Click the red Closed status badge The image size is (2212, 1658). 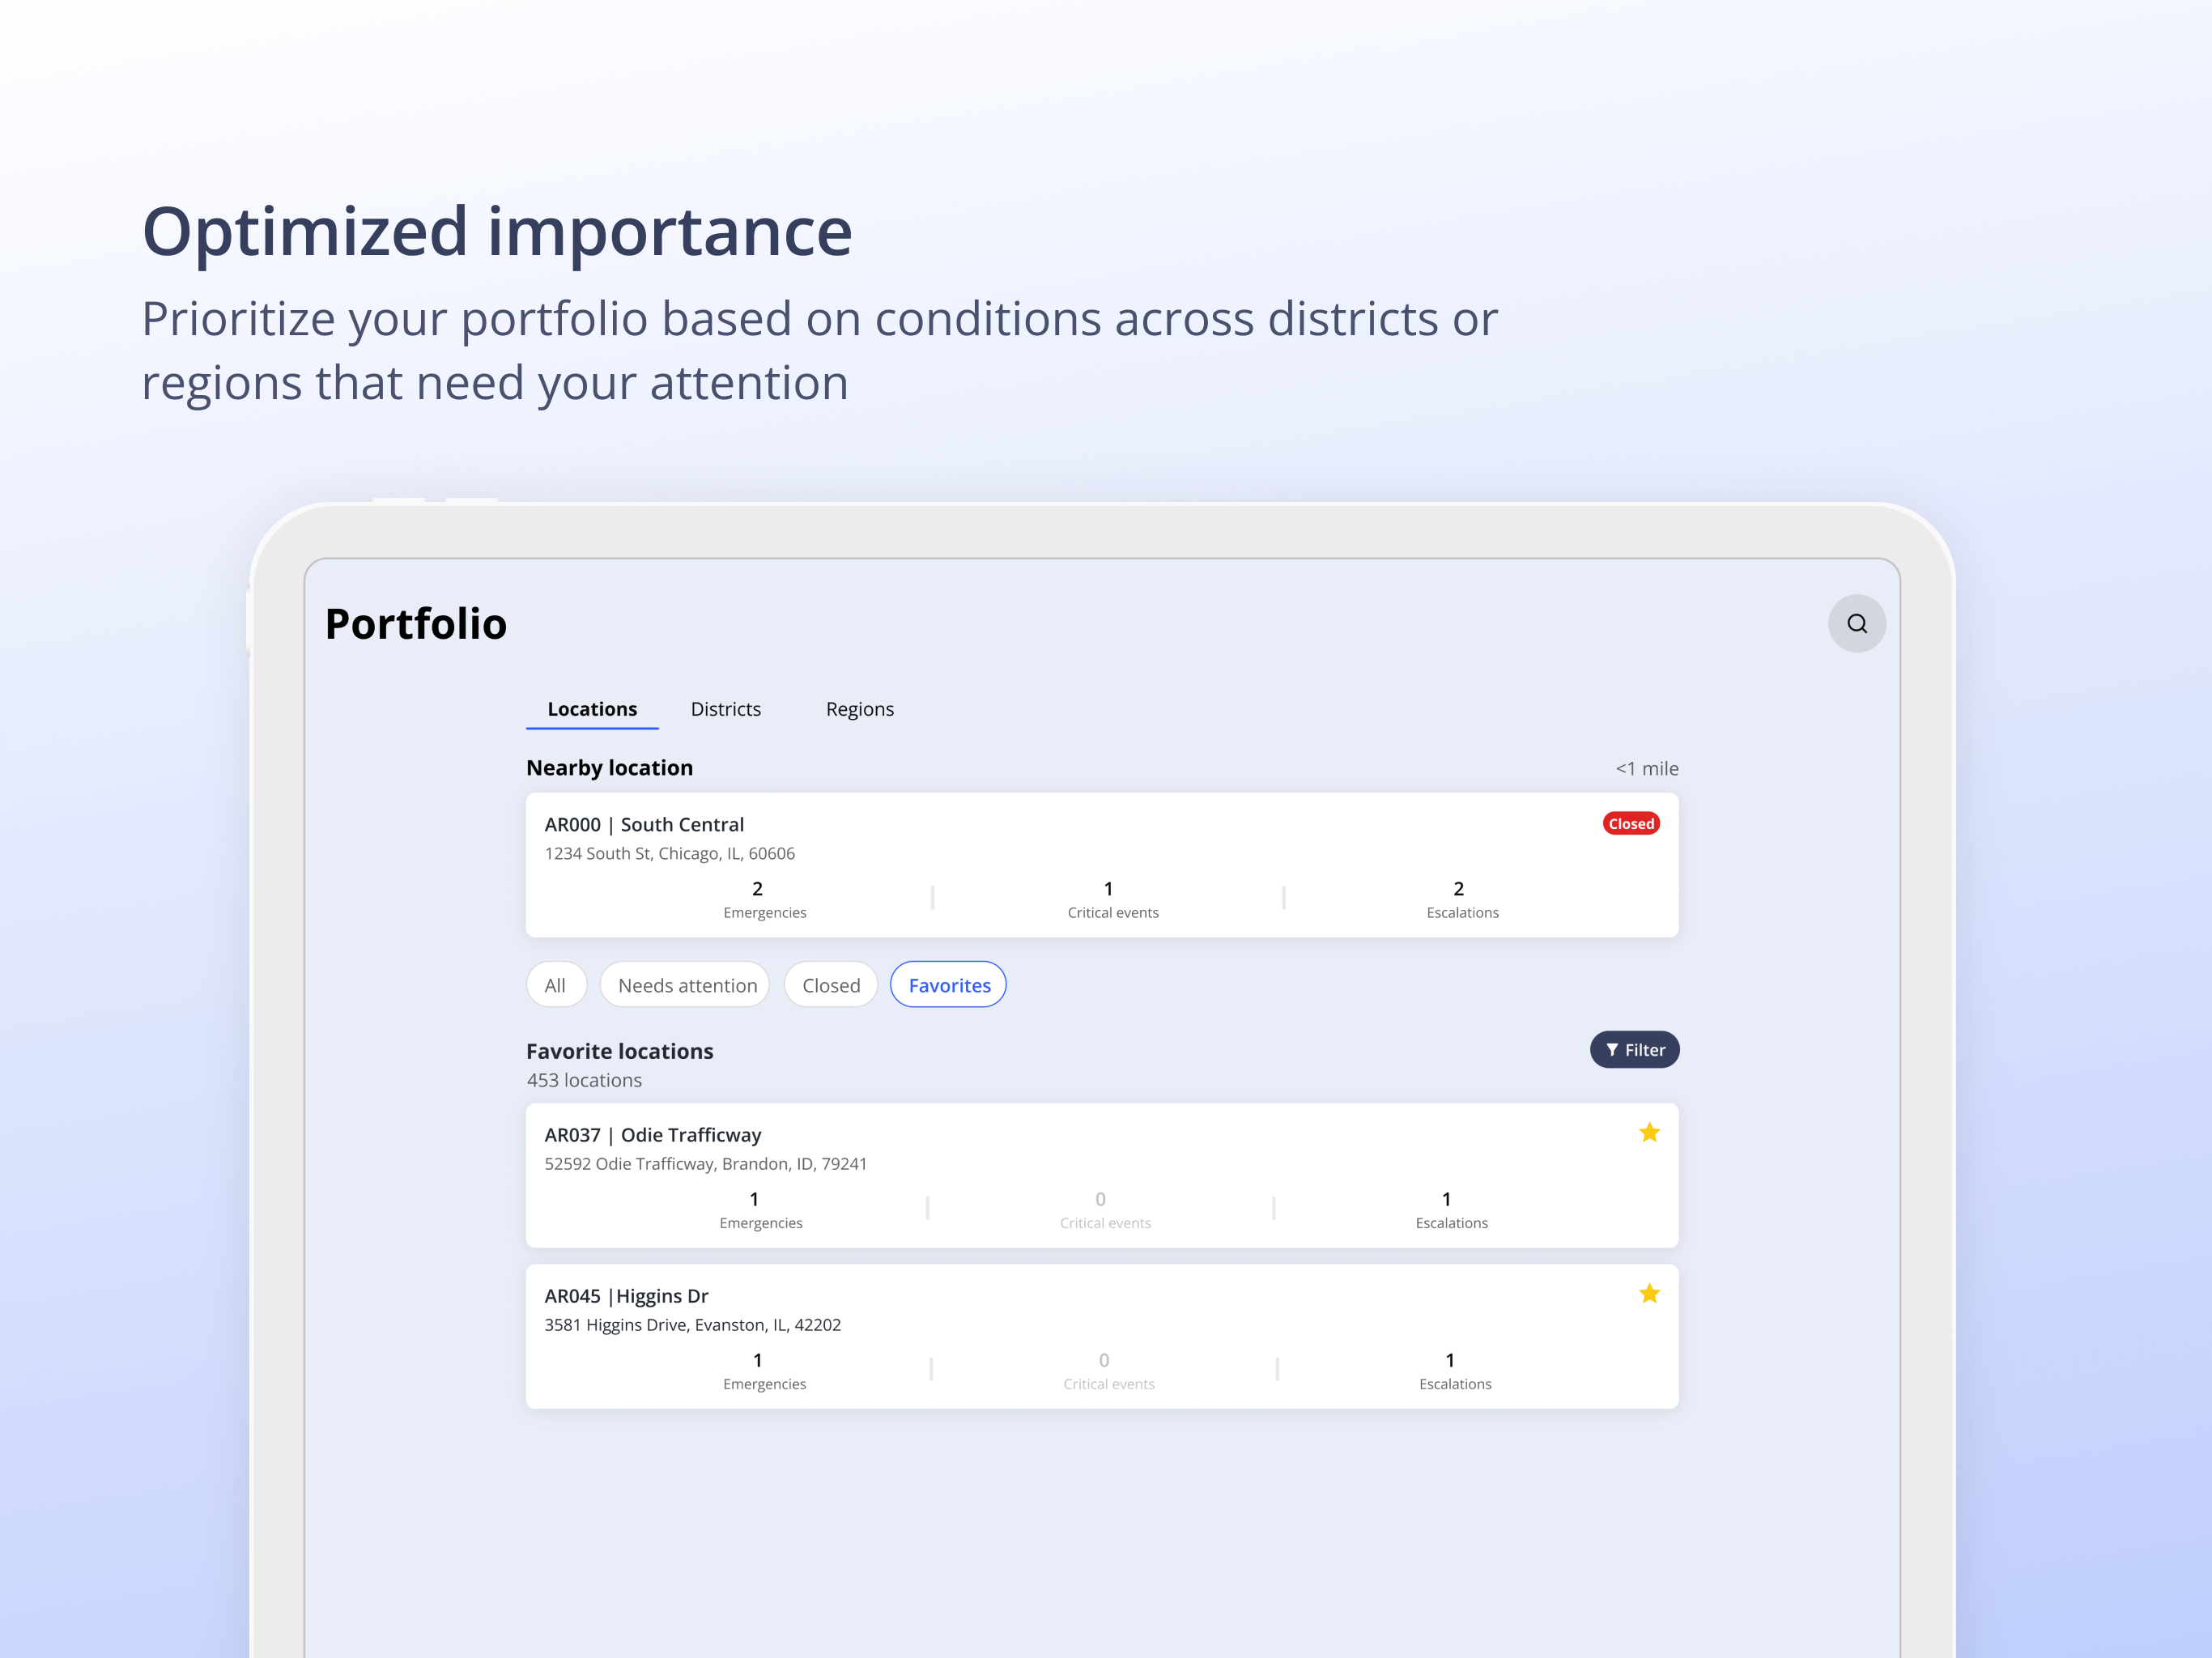point(1631,823)
